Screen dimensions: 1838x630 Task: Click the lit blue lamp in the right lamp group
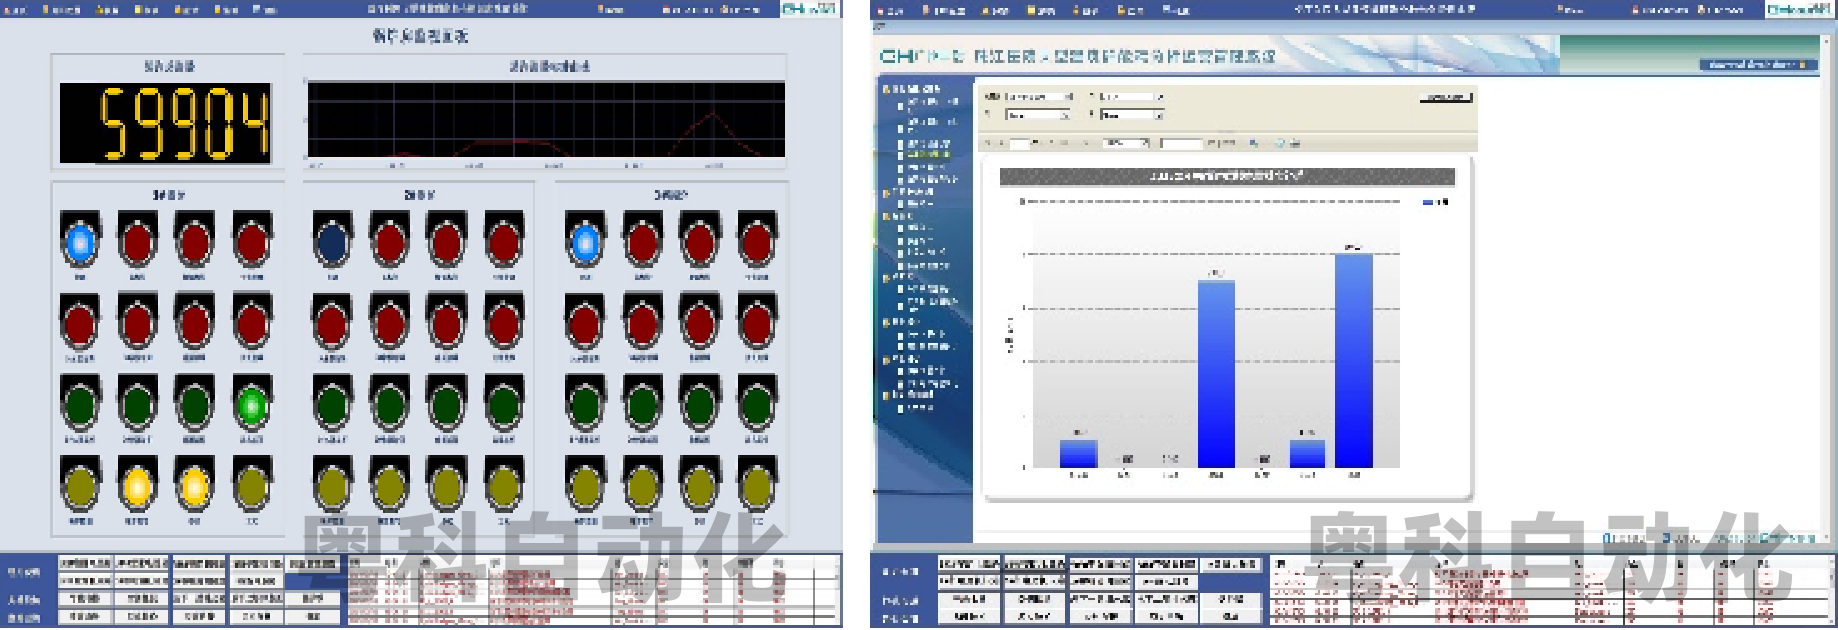(585, 242)
